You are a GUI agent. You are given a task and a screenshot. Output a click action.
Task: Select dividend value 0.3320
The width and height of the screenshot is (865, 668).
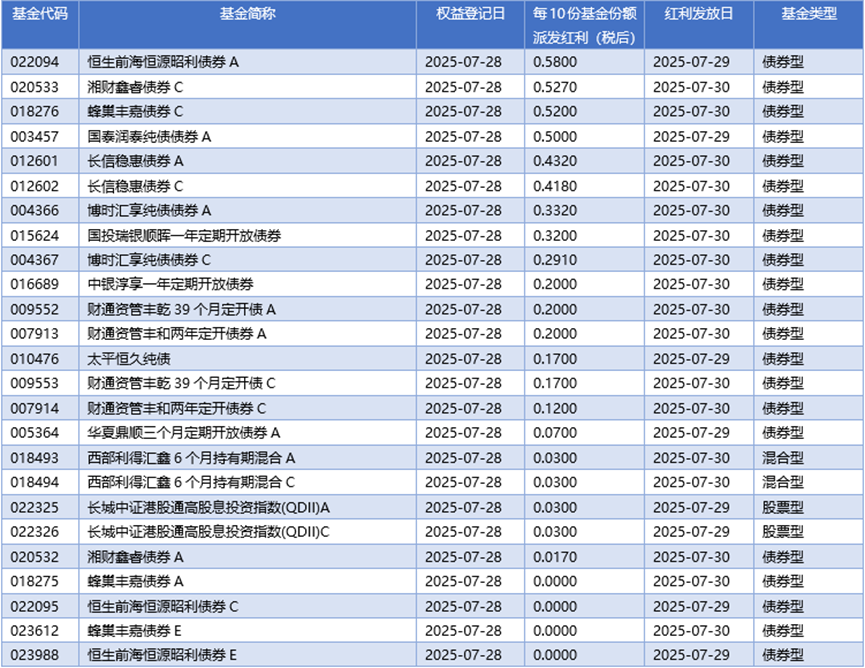point(555,211)
